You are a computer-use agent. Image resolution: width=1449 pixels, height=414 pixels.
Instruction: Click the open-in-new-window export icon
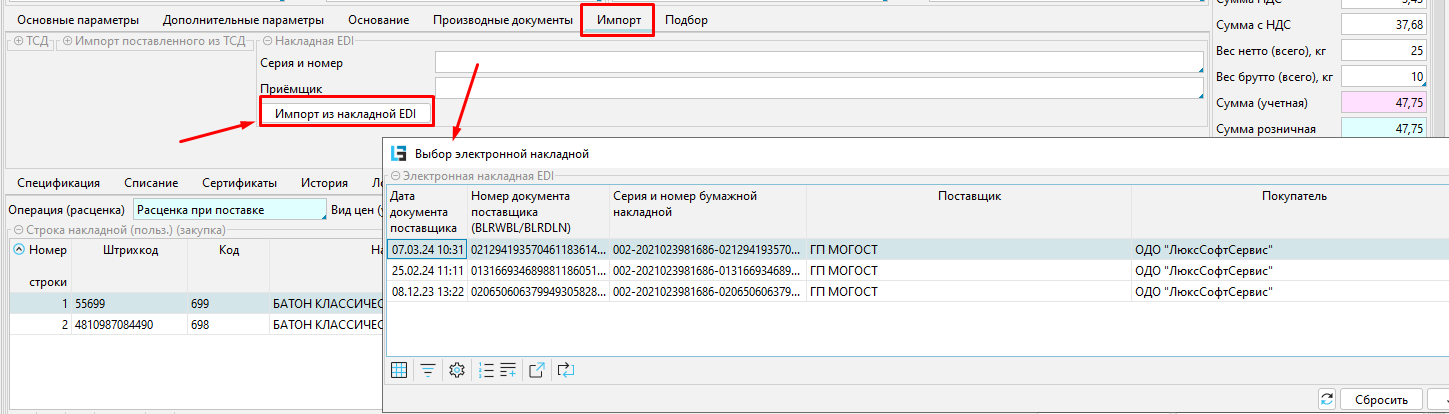coord(537,370)
